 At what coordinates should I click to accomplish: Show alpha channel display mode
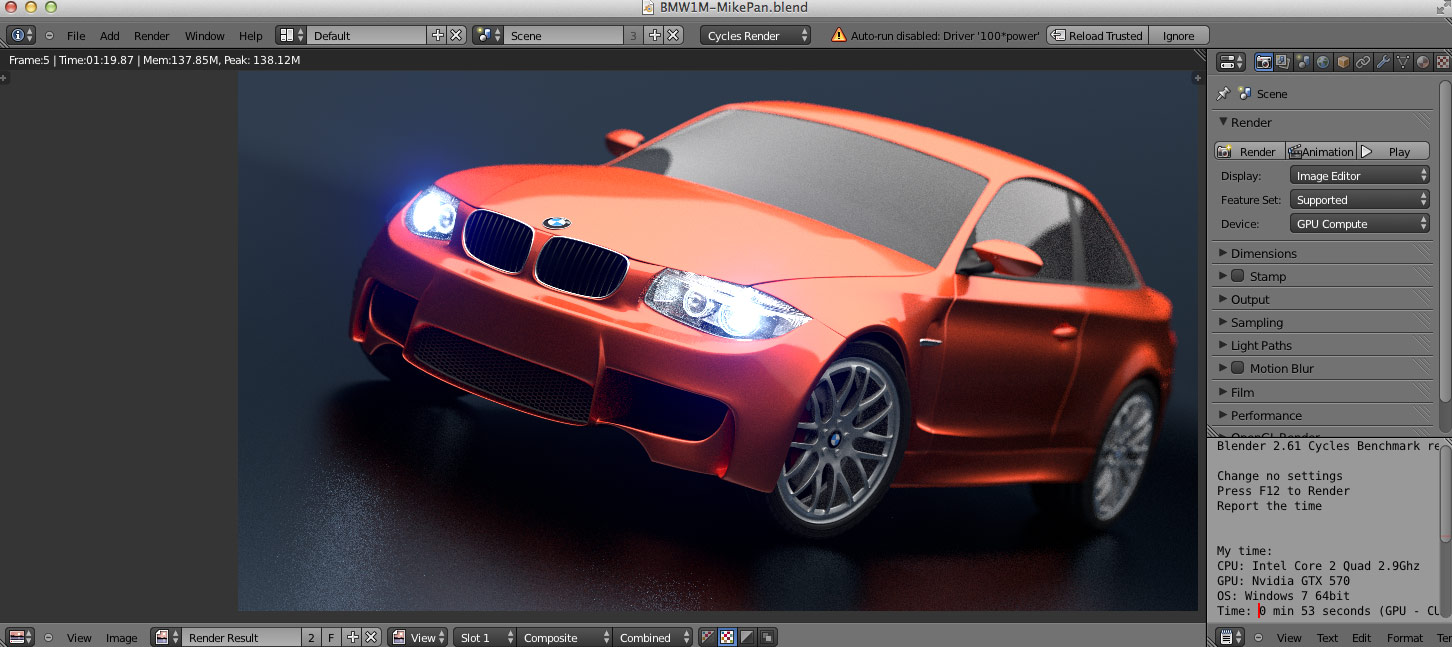click(746, 637)
